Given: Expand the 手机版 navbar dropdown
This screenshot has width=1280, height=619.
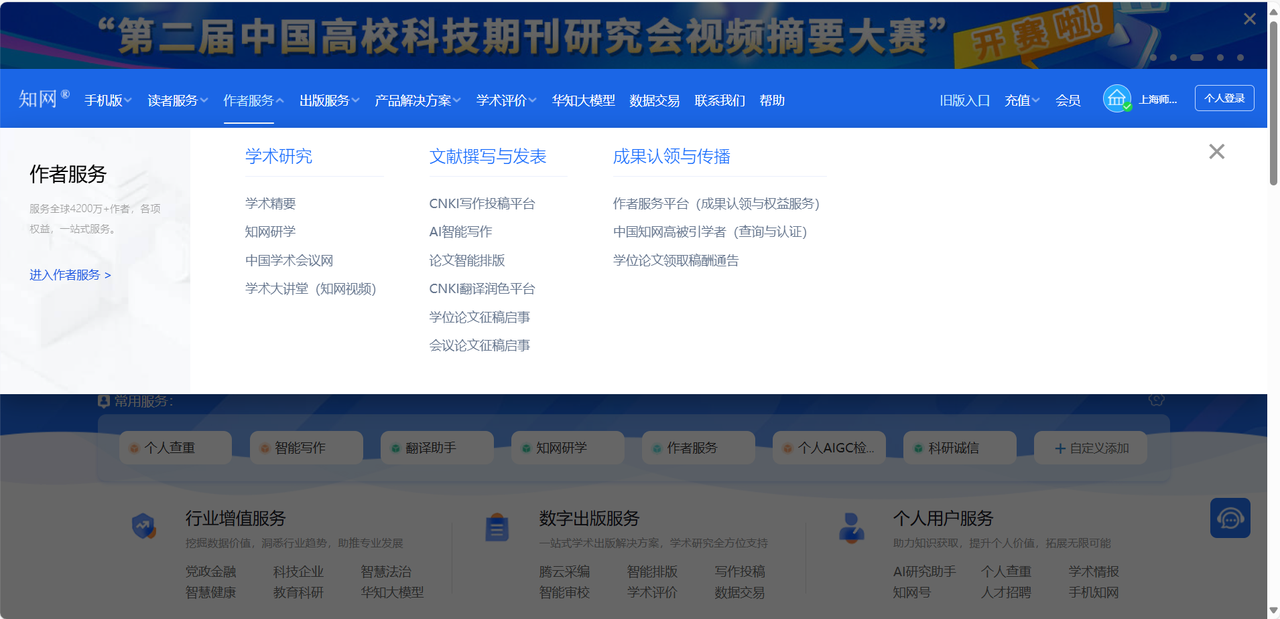Looking at the screenshot, I should (108, 100).
